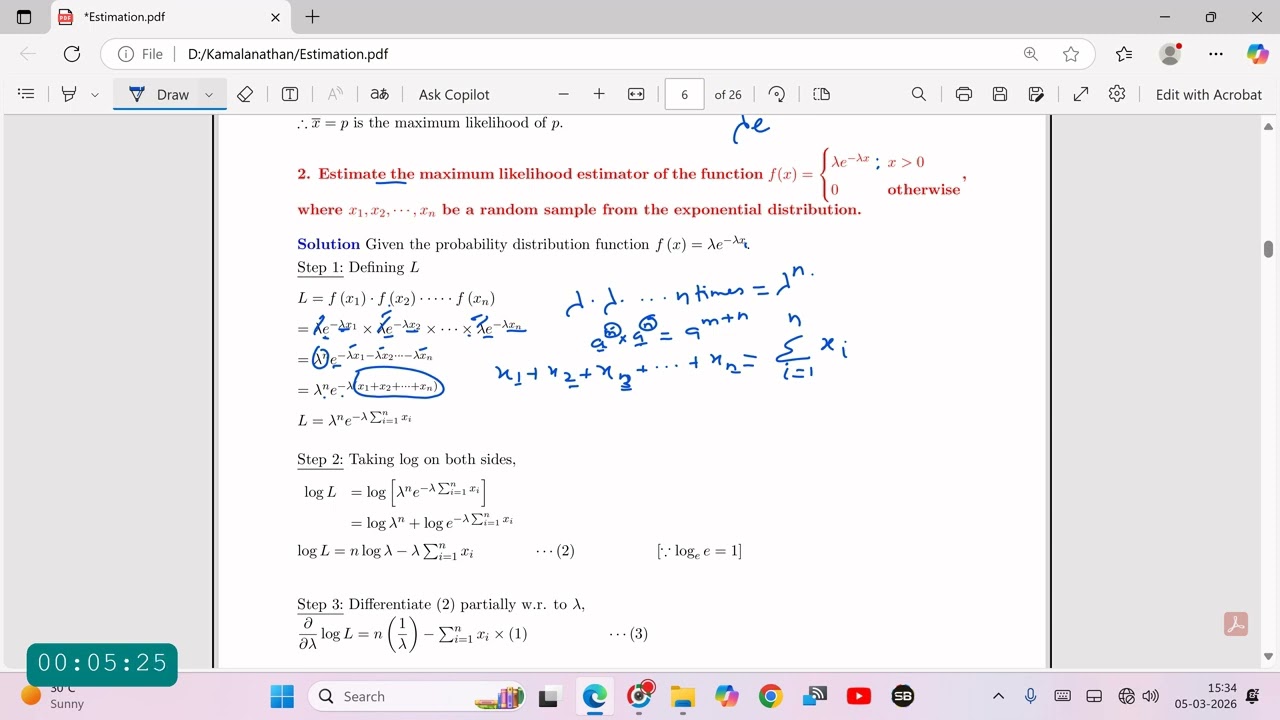
Task: Open the browser profile avatar
Action: 1170,54
